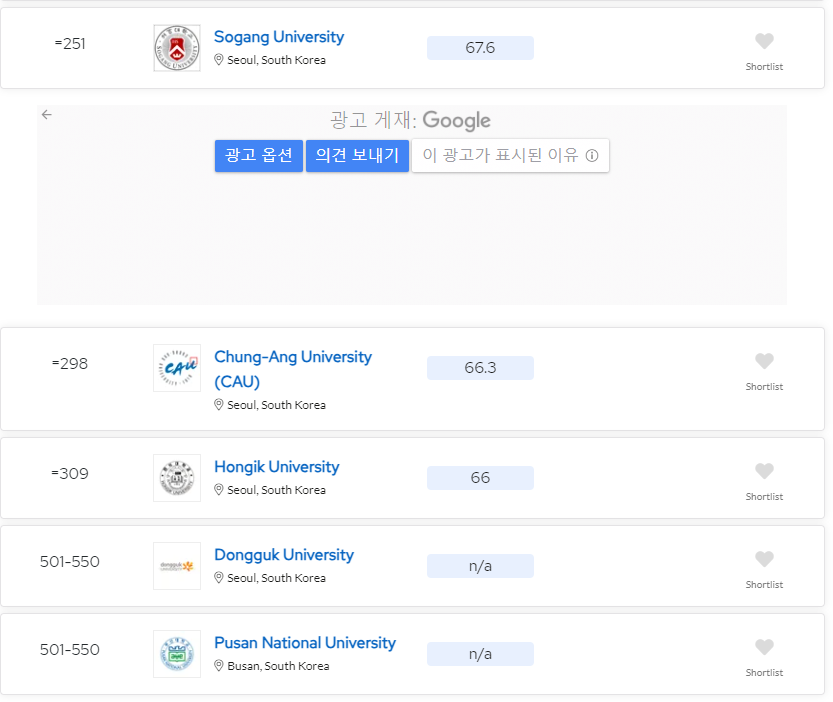This screenshot has width=833, height=702.
Task: Click the Busan, South Korea location text
Action: [x=278, y=666]
